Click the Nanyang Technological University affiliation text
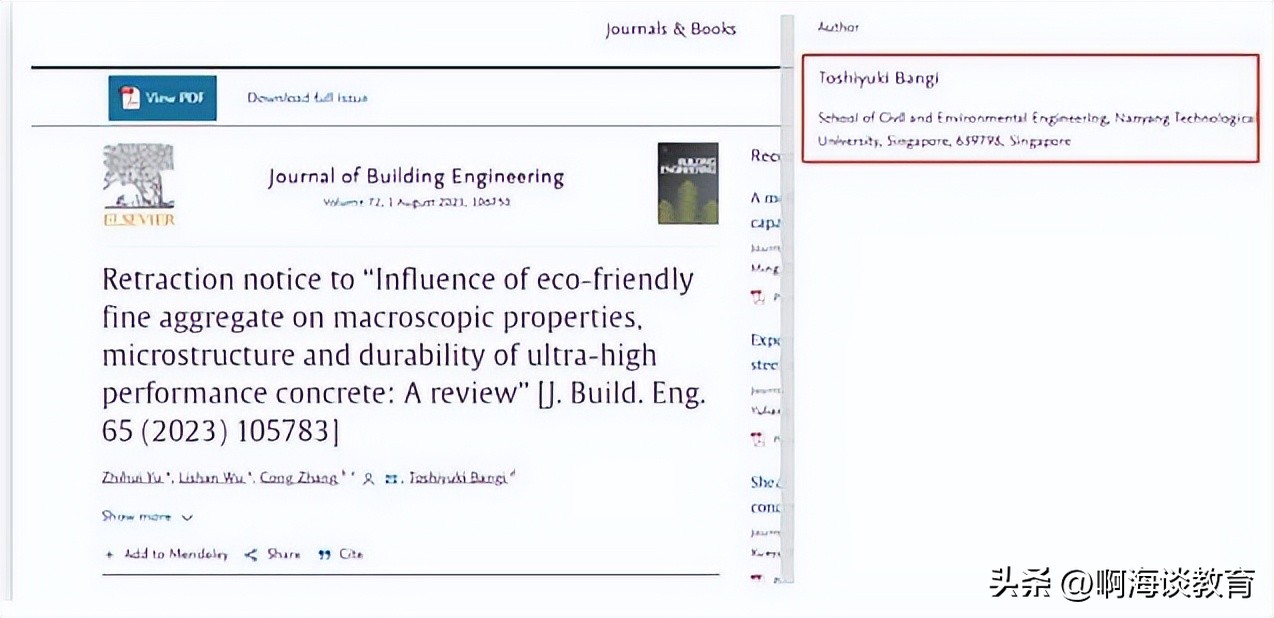The height and width of the screenshot is (618, 1274). [1036, 130]
